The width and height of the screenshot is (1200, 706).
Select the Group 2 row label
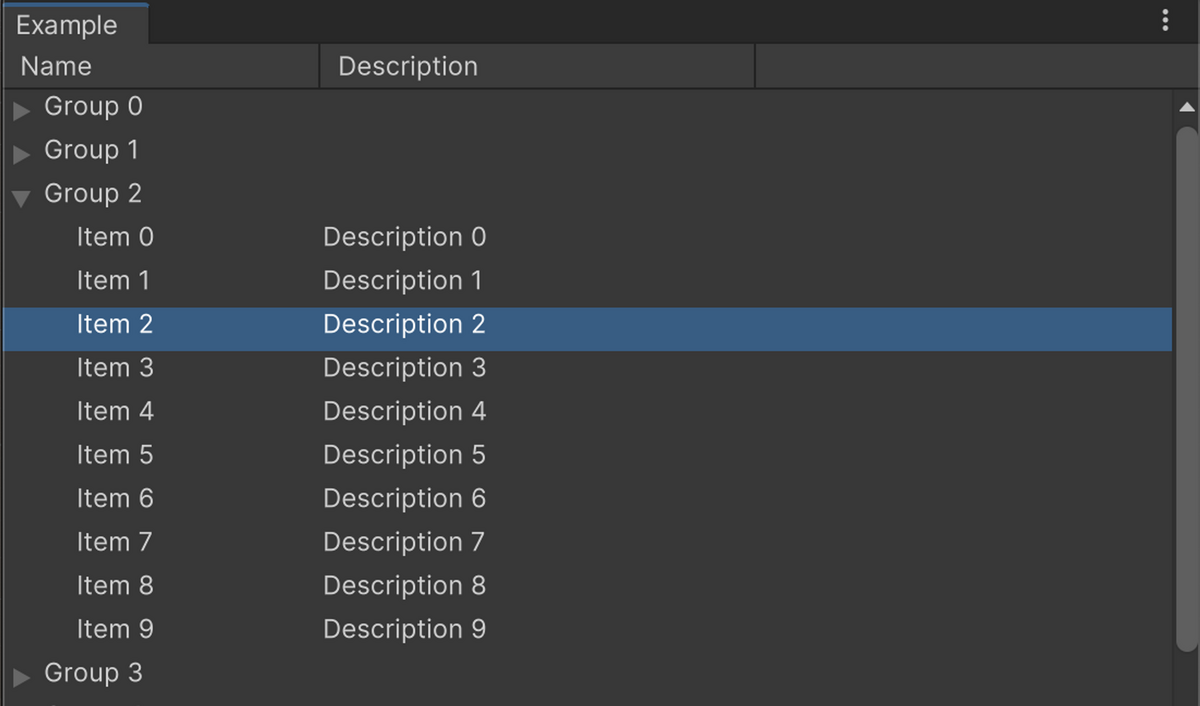93,193
